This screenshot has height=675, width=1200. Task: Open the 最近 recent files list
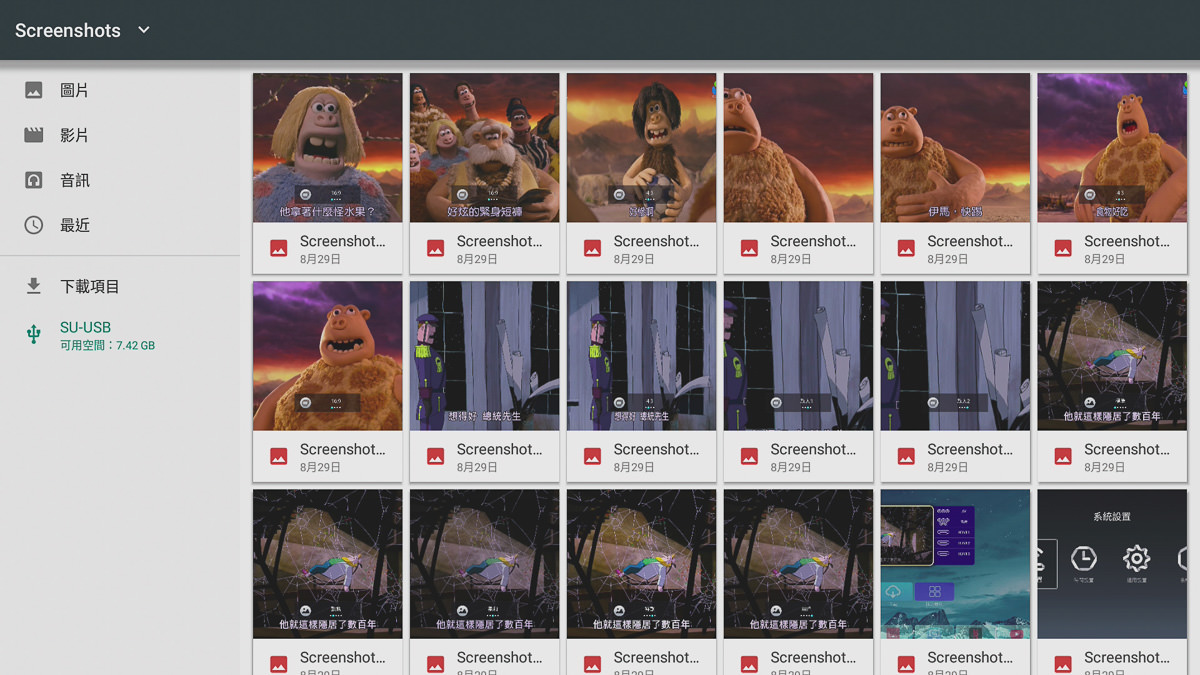click(x=120, y=225)
